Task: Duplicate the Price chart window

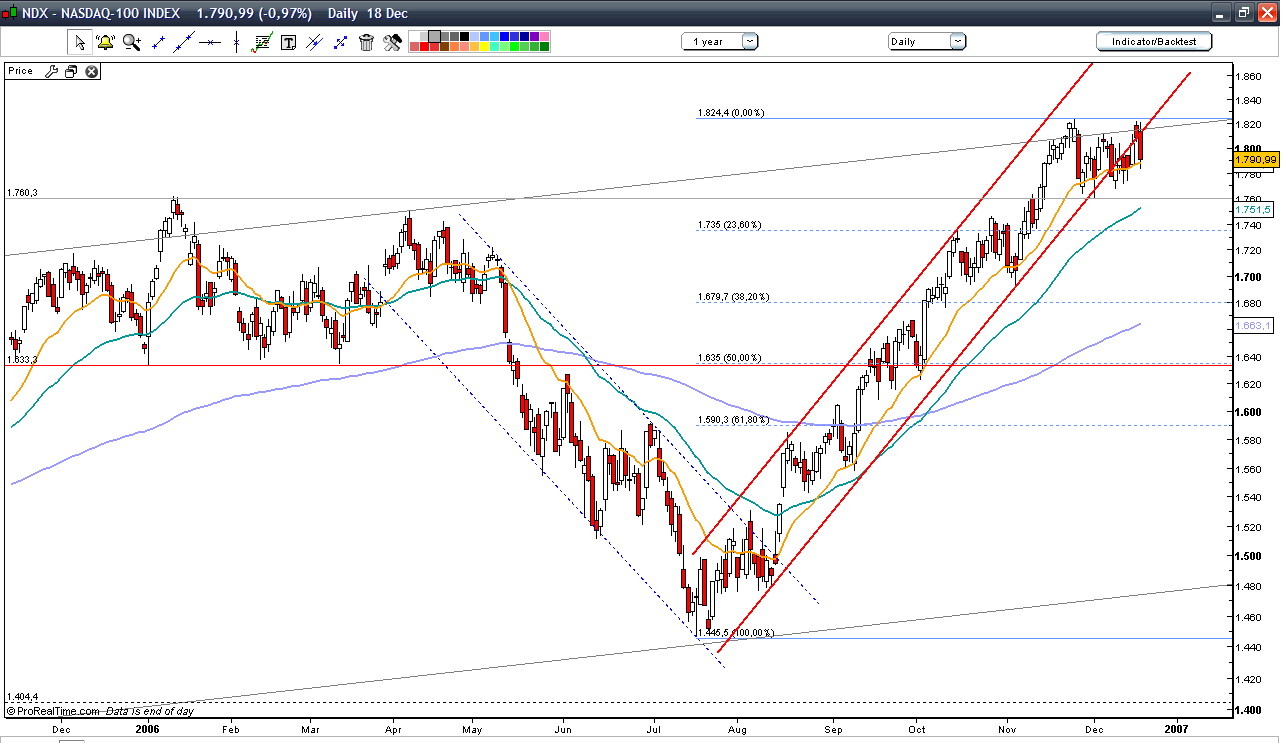Action: click(70, 71)
